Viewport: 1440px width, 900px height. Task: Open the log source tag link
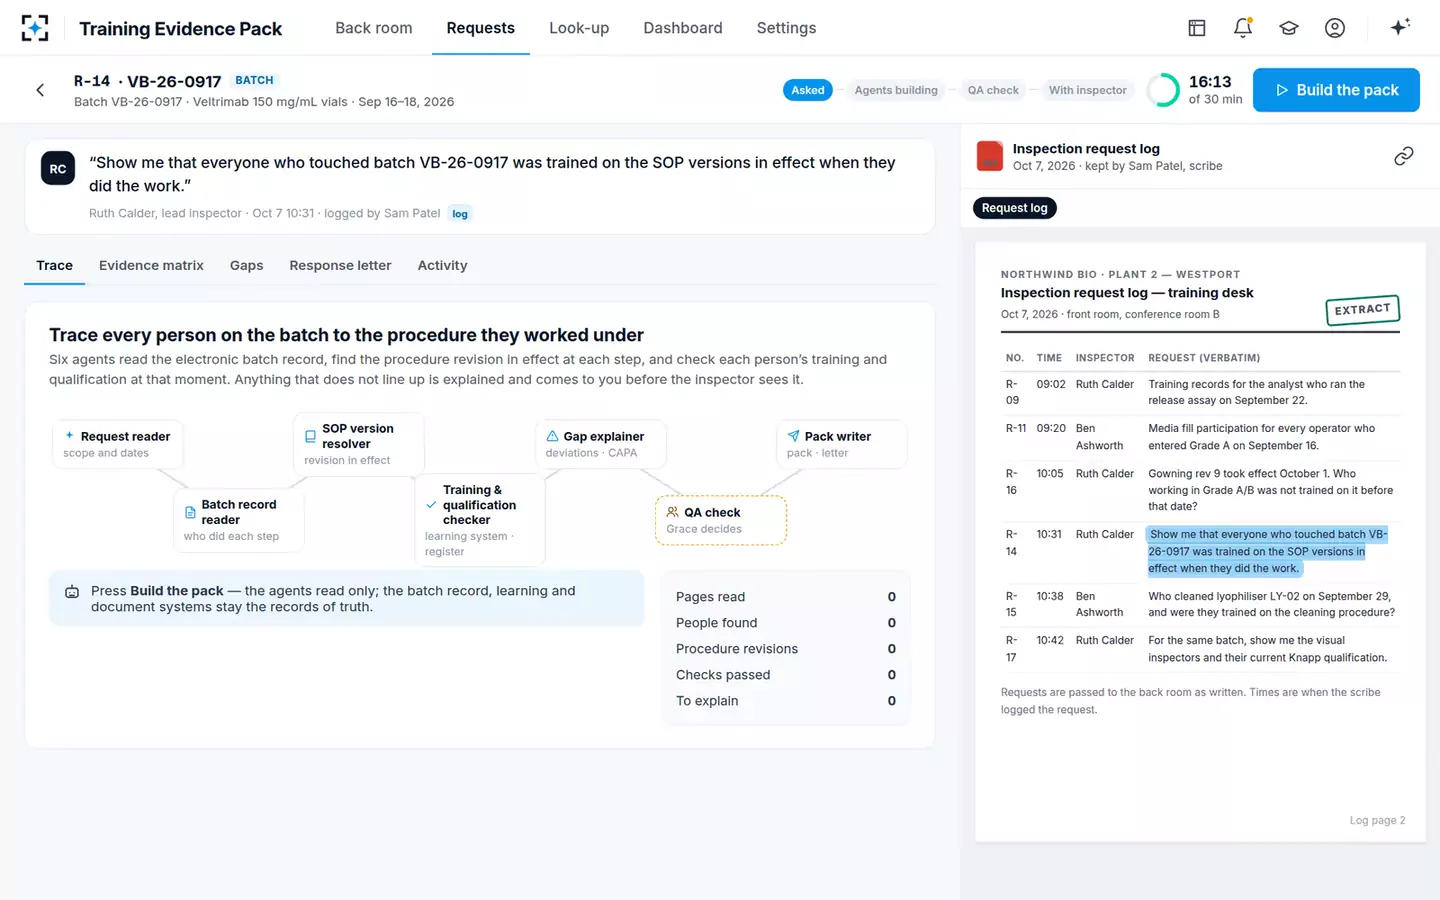(460, 214)
